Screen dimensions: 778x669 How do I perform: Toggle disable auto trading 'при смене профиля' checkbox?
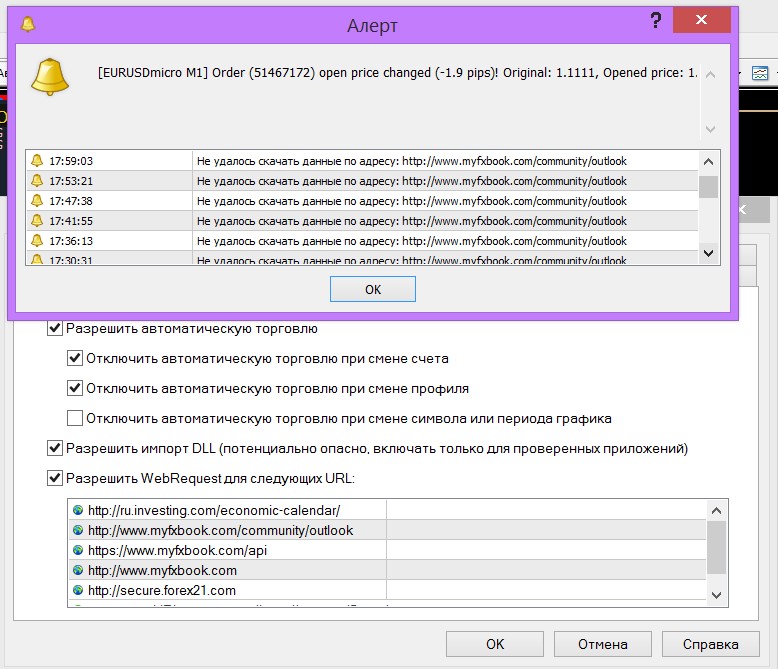pos(75,388)
